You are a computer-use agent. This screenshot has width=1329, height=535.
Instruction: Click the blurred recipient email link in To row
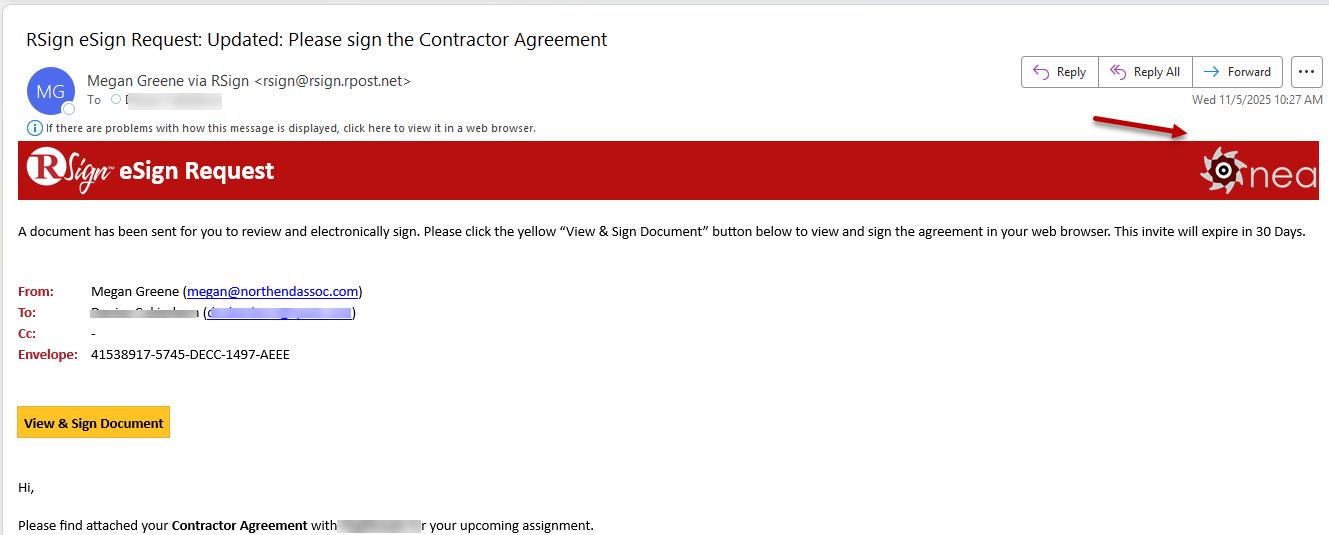280,313
